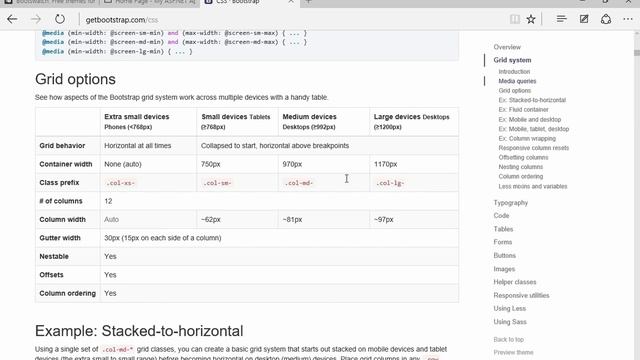Open the More actions ellipsis menu
The height and width of the screenshot is (360, 640).
[x=628, y=19]
